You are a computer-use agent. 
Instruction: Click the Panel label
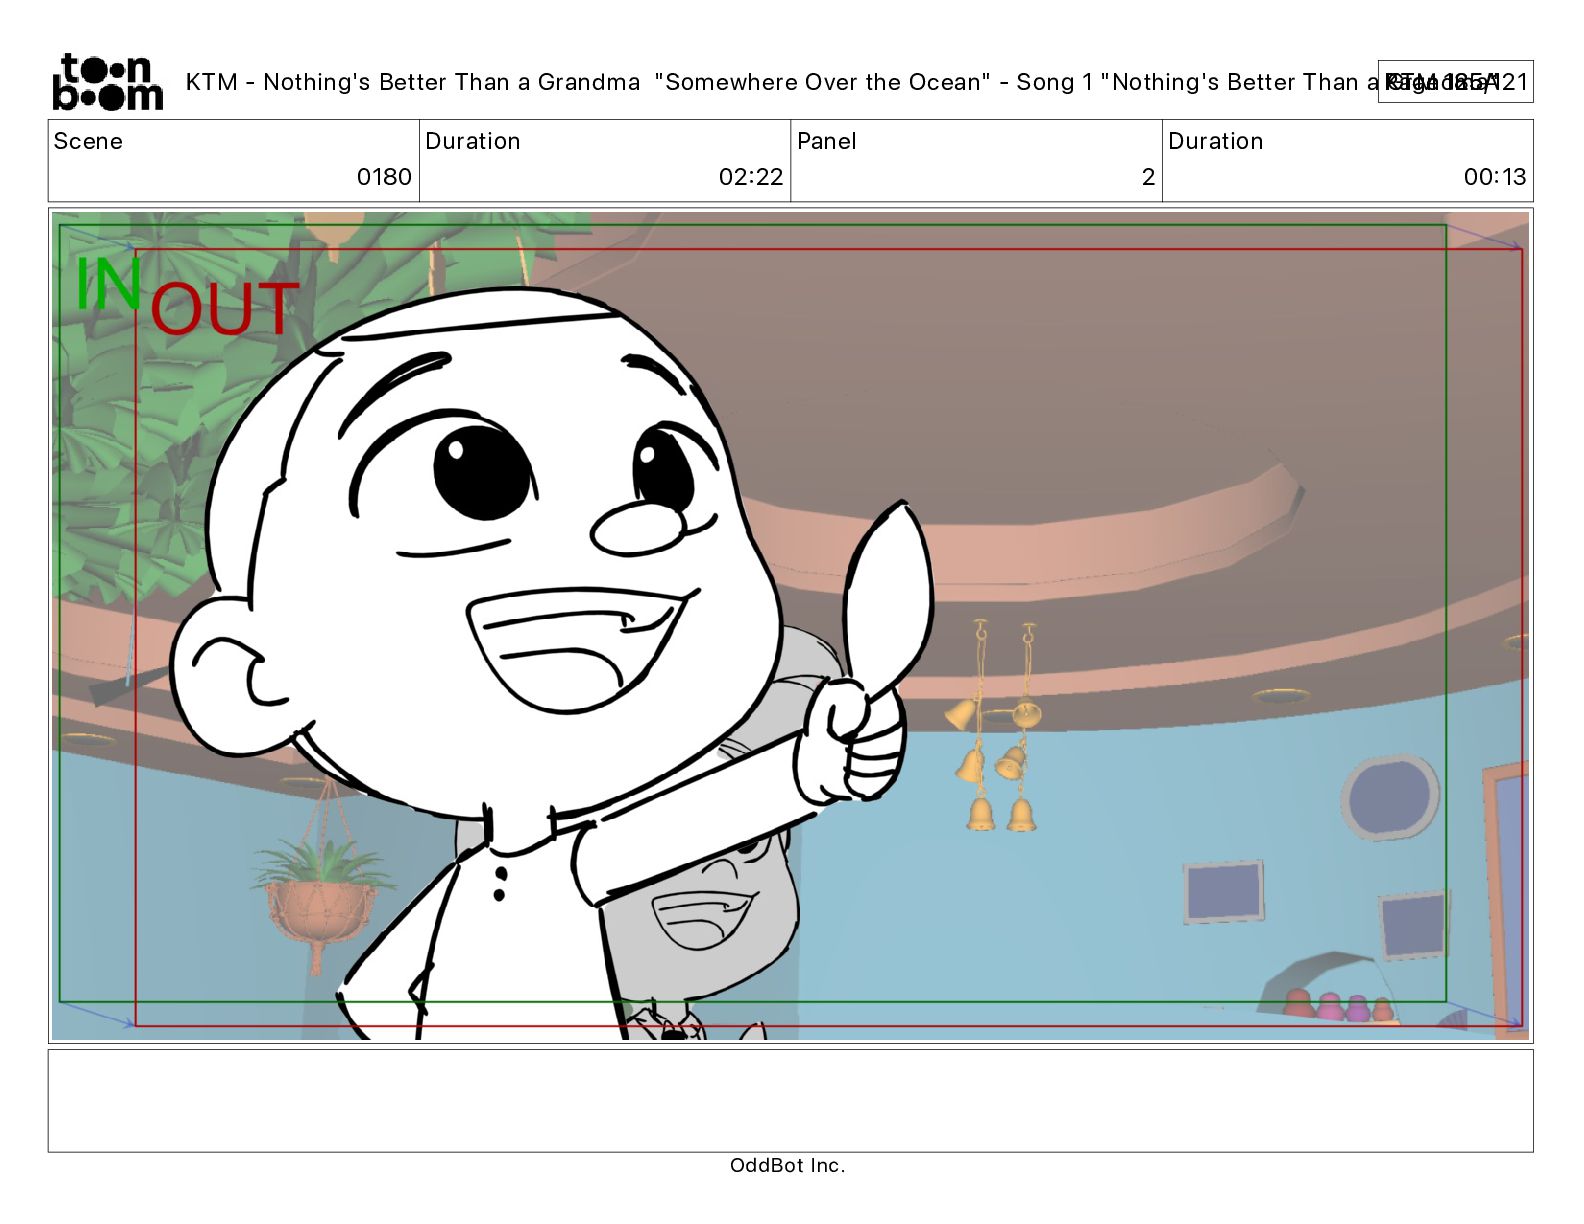827,141
